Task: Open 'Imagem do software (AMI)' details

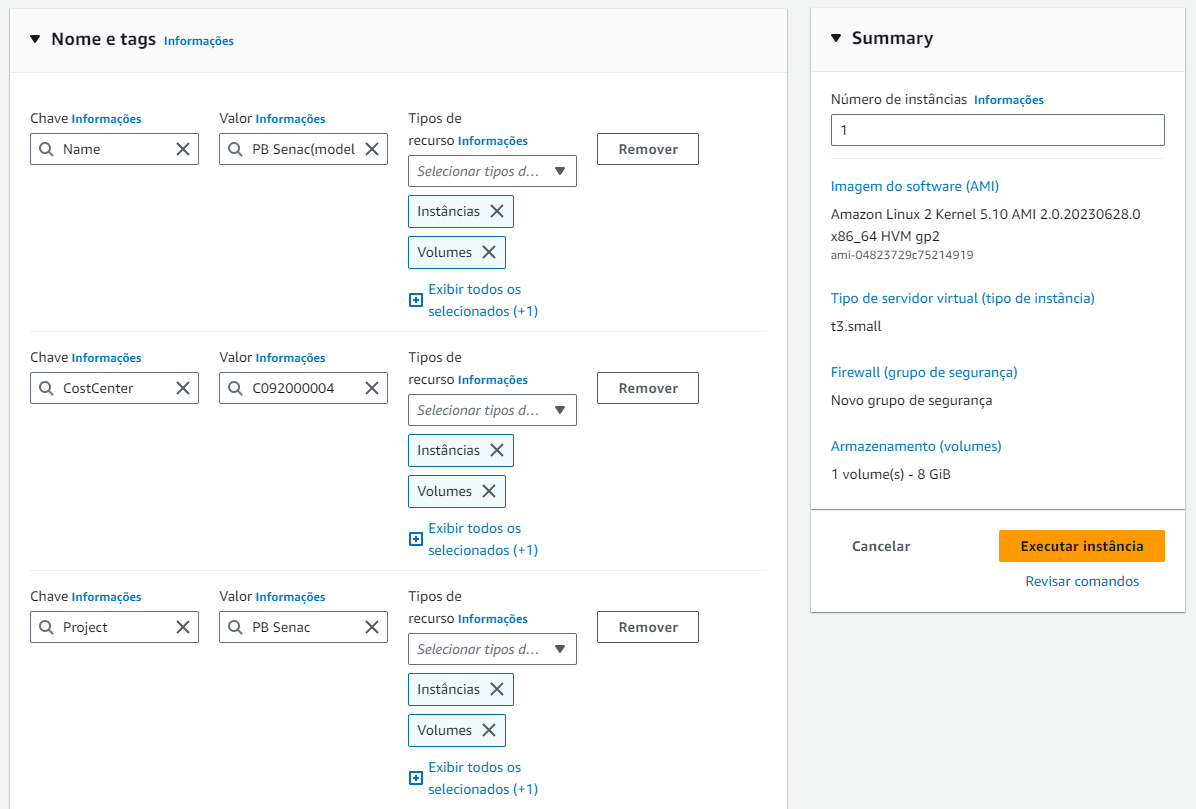Action: click(914, 186)
